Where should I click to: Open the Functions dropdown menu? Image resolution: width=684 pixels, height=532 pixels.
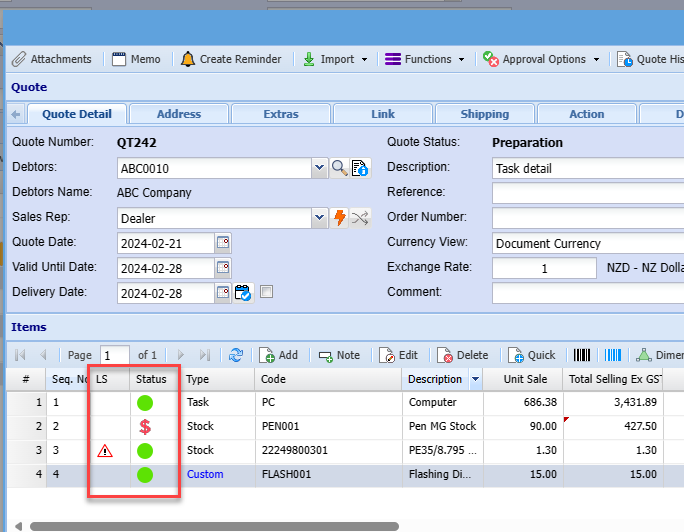pos(425,59)
